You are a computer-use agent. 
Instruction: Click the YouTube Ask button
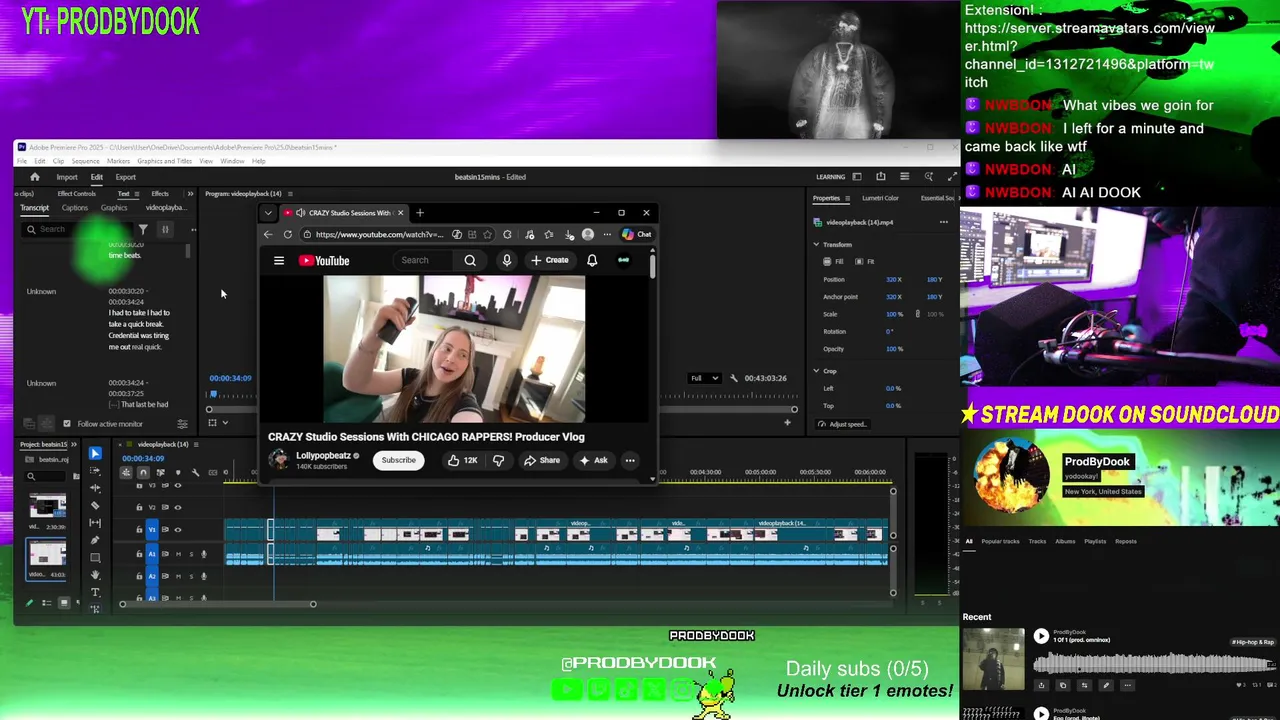tap(593, 460)
